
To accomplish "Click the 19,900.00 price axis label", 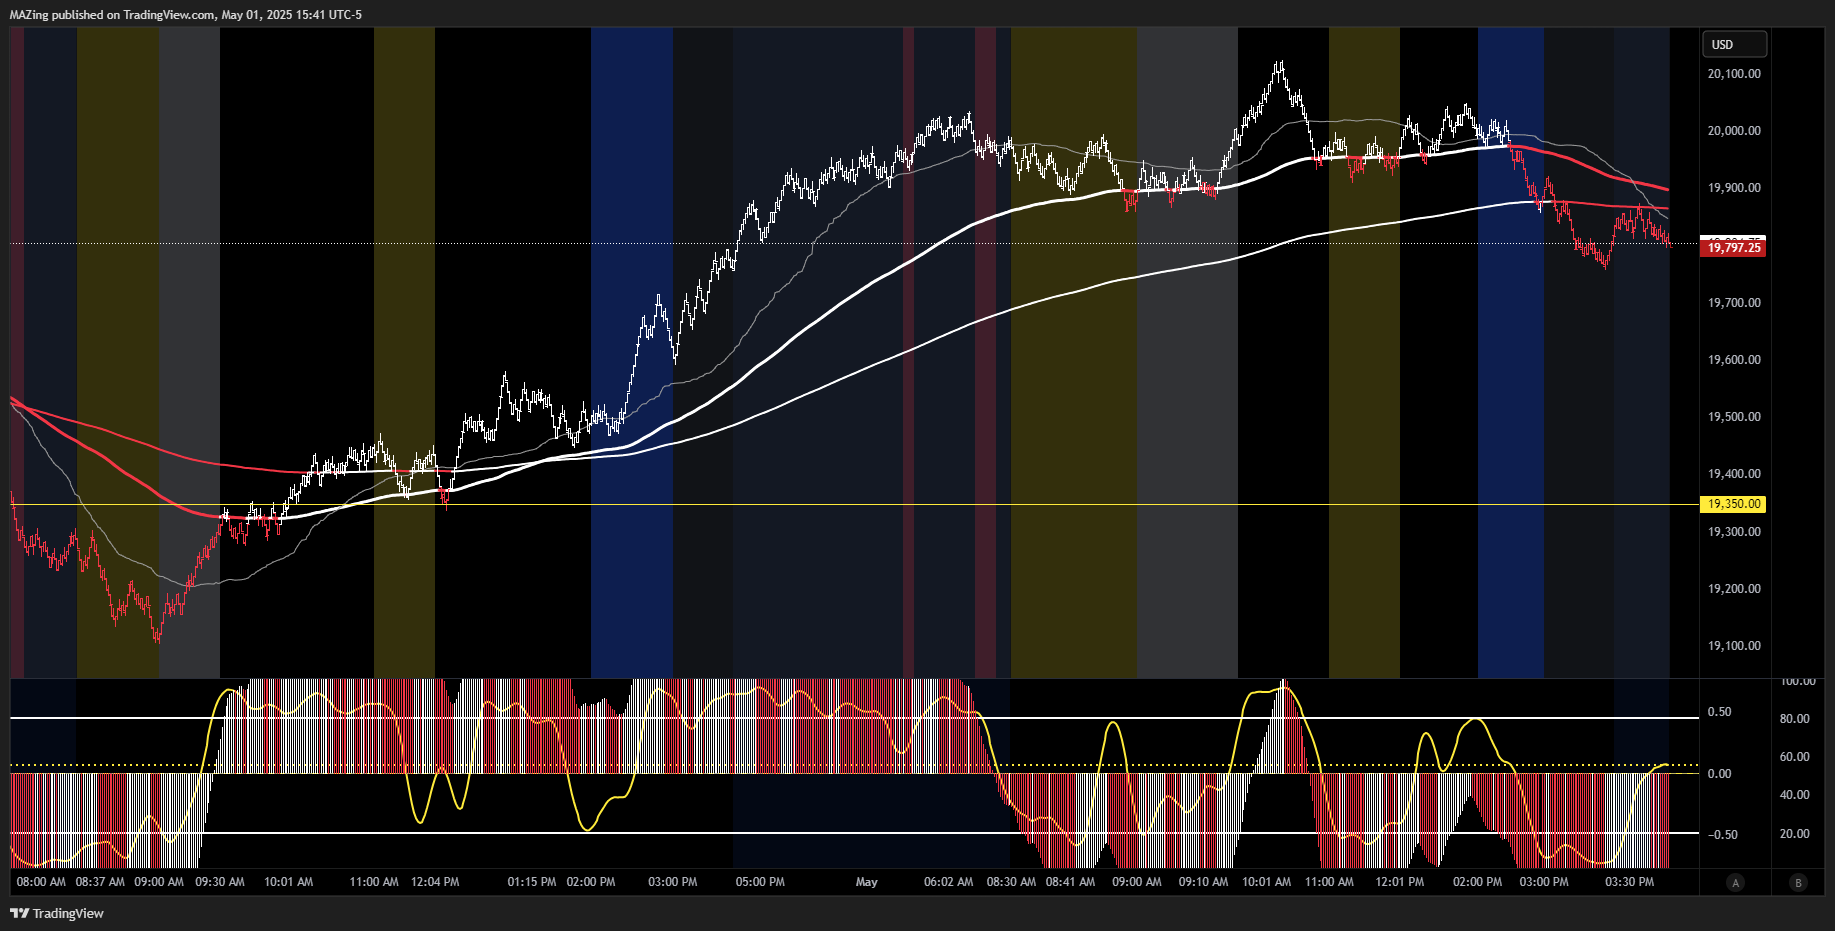I will click(x=1734, y=187).
